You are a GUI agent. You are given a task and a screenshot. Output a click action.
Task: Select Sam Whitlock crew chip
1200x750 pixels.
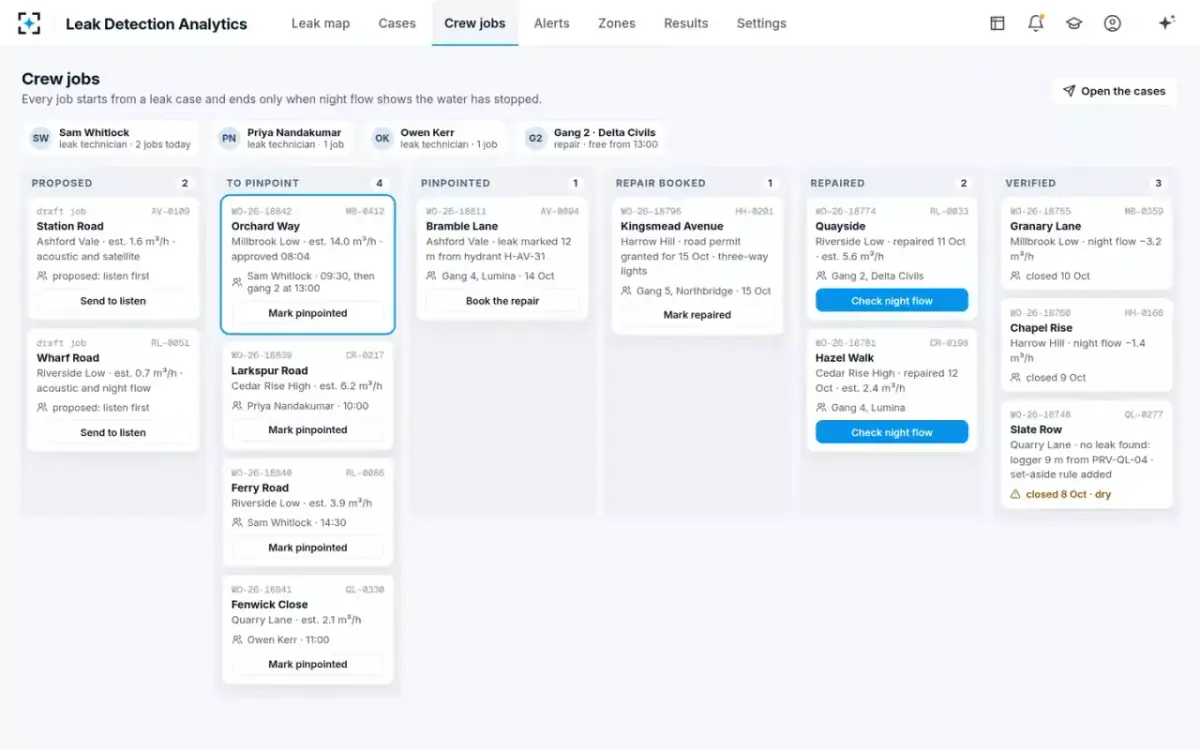click(x=112, y=138)
